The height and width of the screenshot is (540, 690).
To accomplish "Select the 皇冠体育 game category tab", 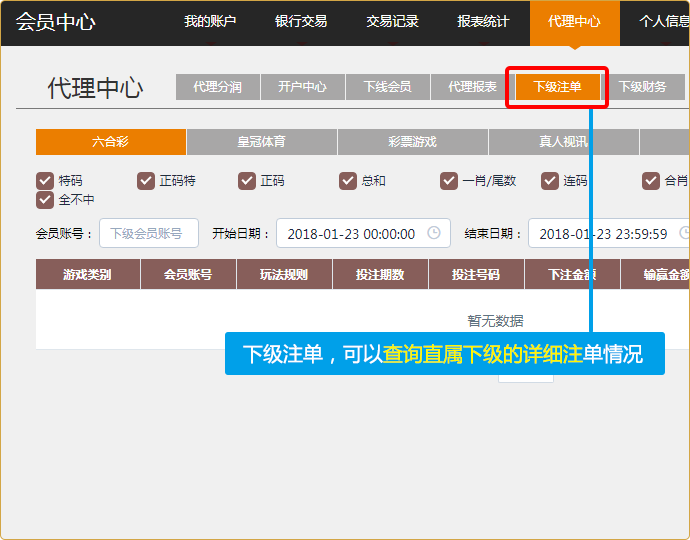I will [x=261, y=142].
